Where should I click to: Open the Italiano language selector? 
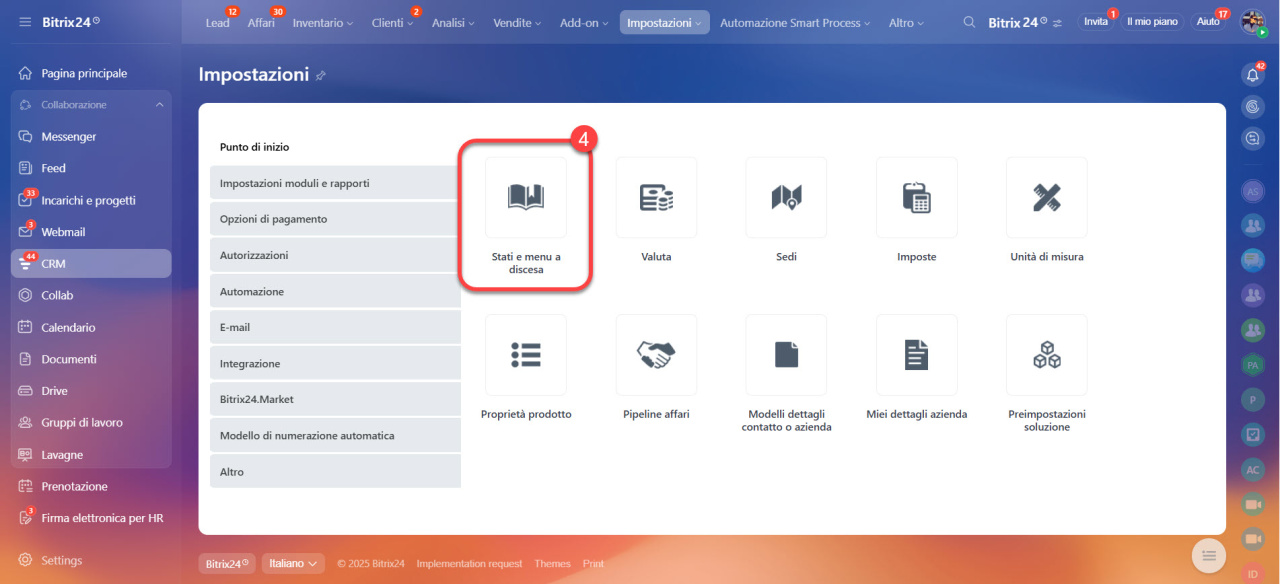pos(294,563)
